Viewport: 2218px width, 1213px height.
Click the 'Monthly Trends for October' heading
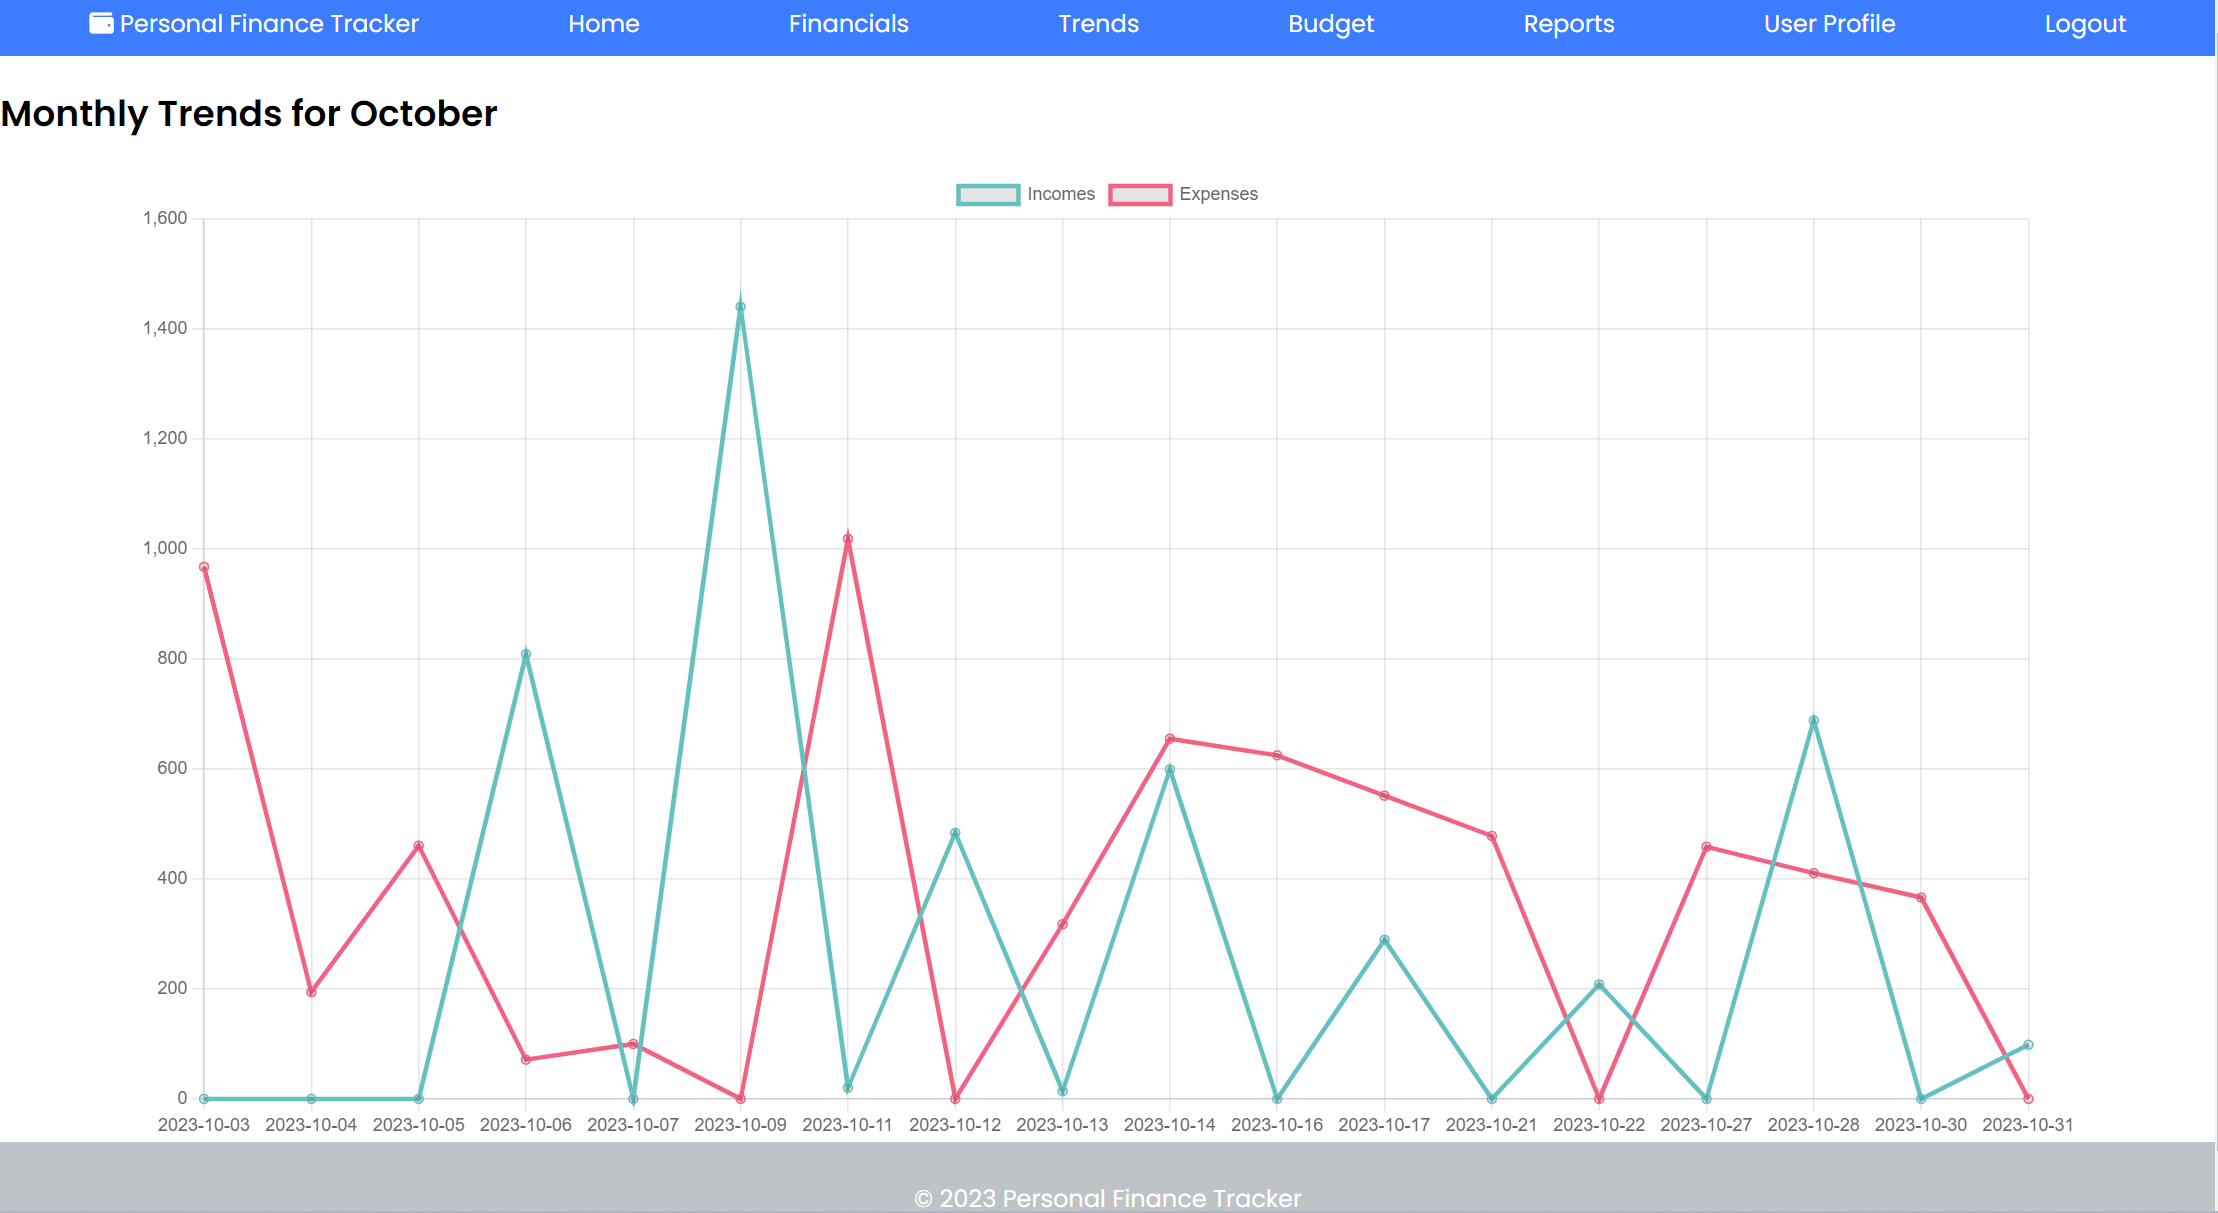(x=249, y=114)
